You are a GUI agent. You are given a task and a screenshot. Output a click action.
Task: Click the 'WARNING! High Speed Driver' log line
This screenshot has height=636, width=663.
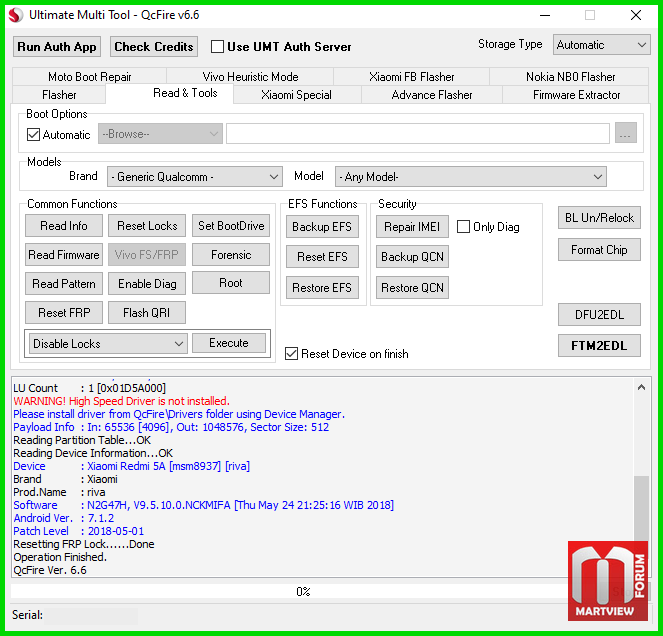(x=121, y=401)
